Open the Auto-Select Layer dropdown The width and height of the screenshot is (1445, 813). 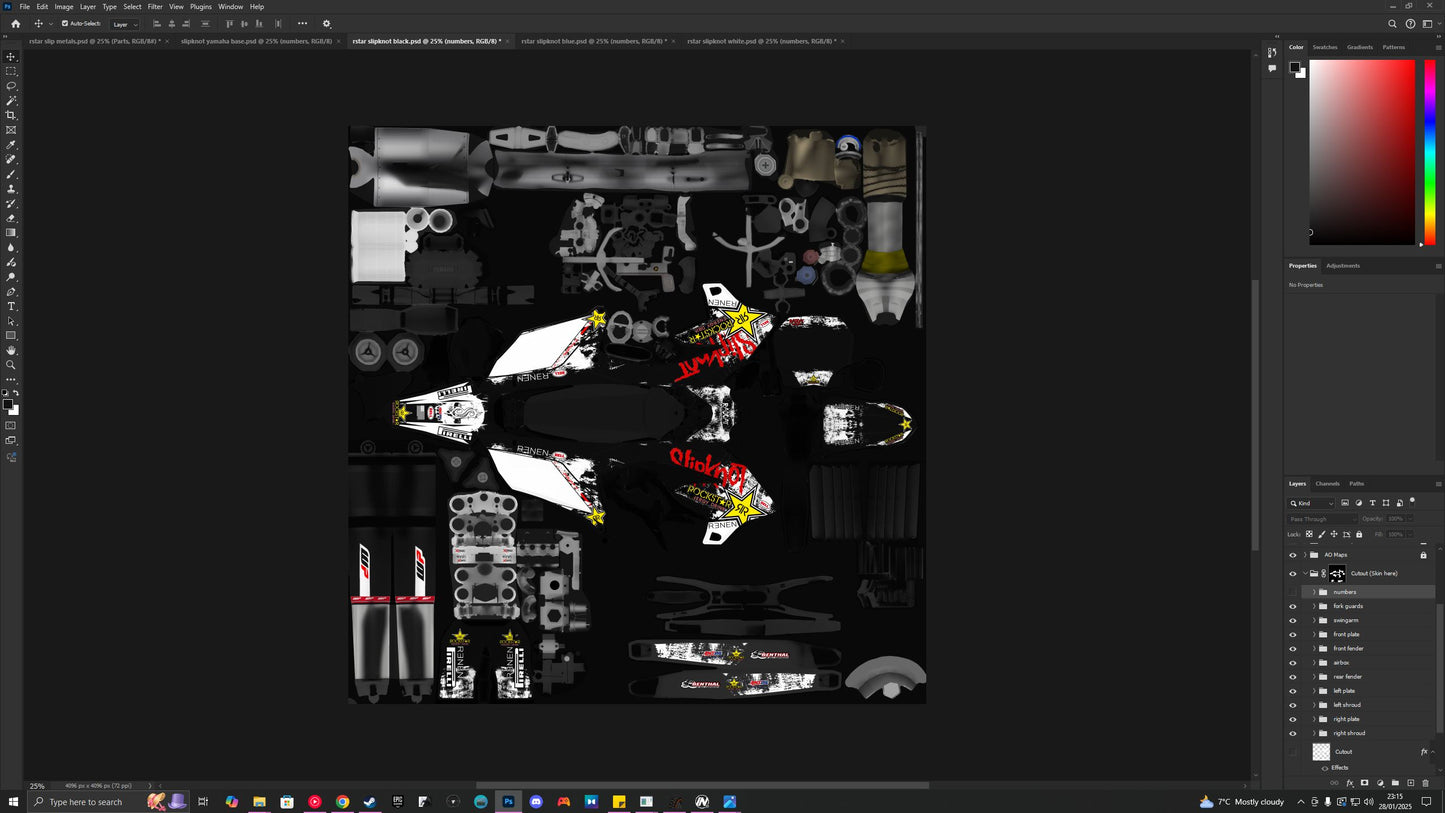click(x=124, y=24)
